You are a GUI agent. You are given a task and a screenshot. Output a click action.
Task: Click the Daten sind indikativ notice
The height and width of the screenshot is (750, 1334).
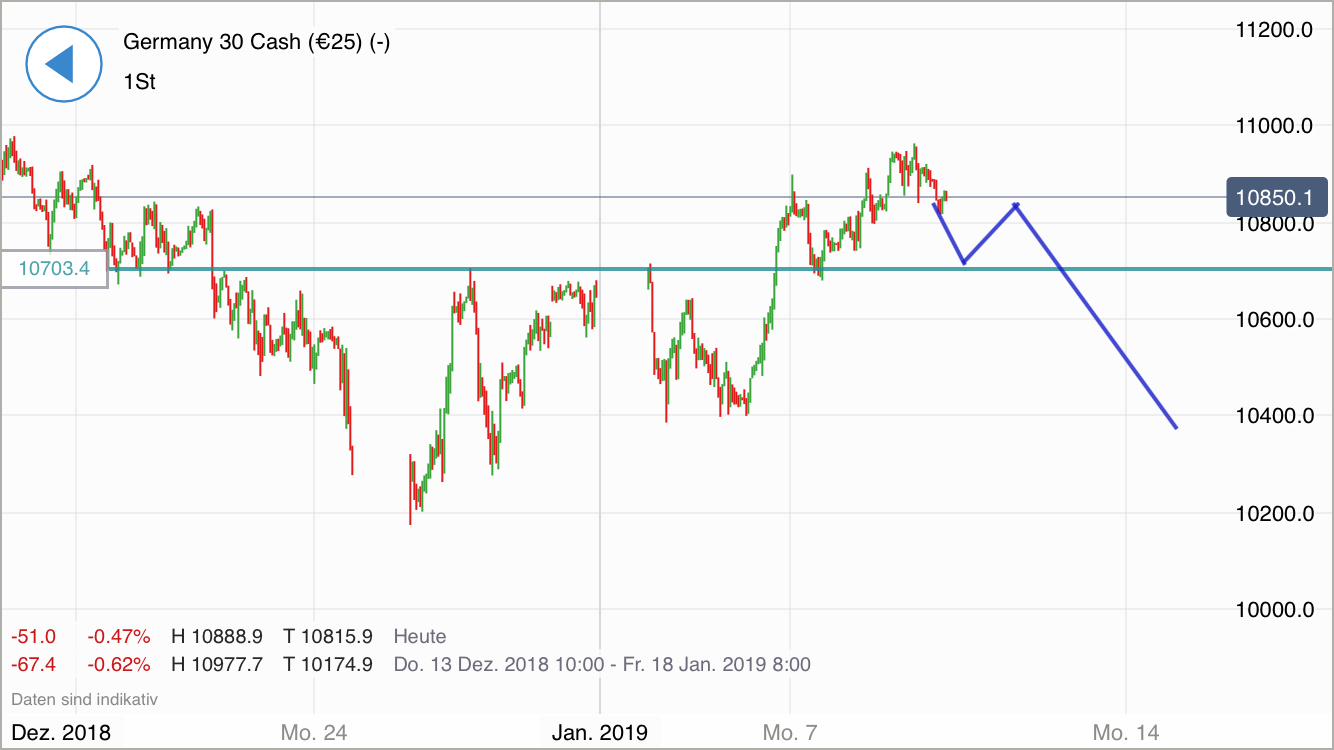click(85, 699)
